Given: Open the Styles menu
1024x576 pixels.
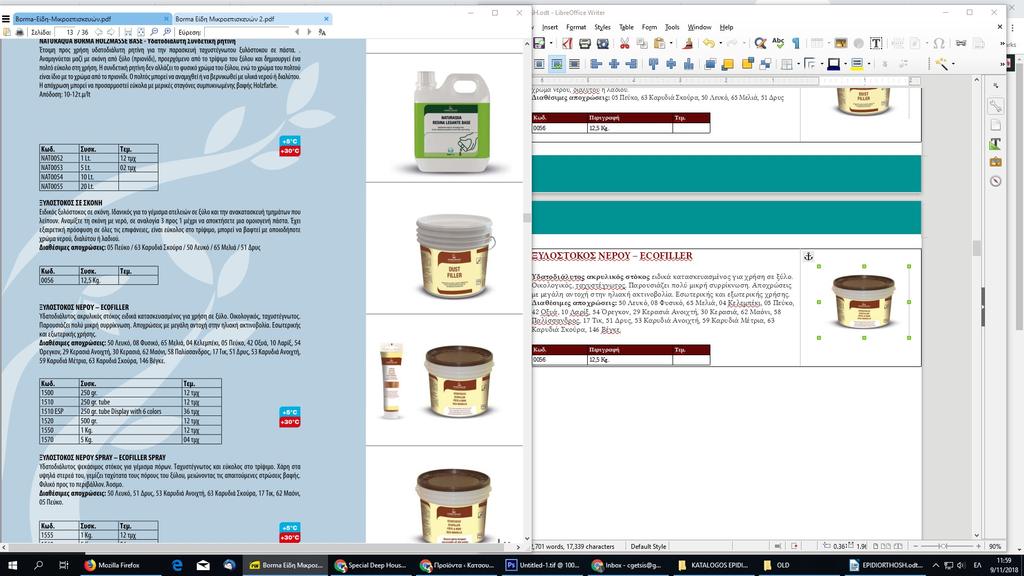Looking at the screenshot, I should [x=602, y=27].
